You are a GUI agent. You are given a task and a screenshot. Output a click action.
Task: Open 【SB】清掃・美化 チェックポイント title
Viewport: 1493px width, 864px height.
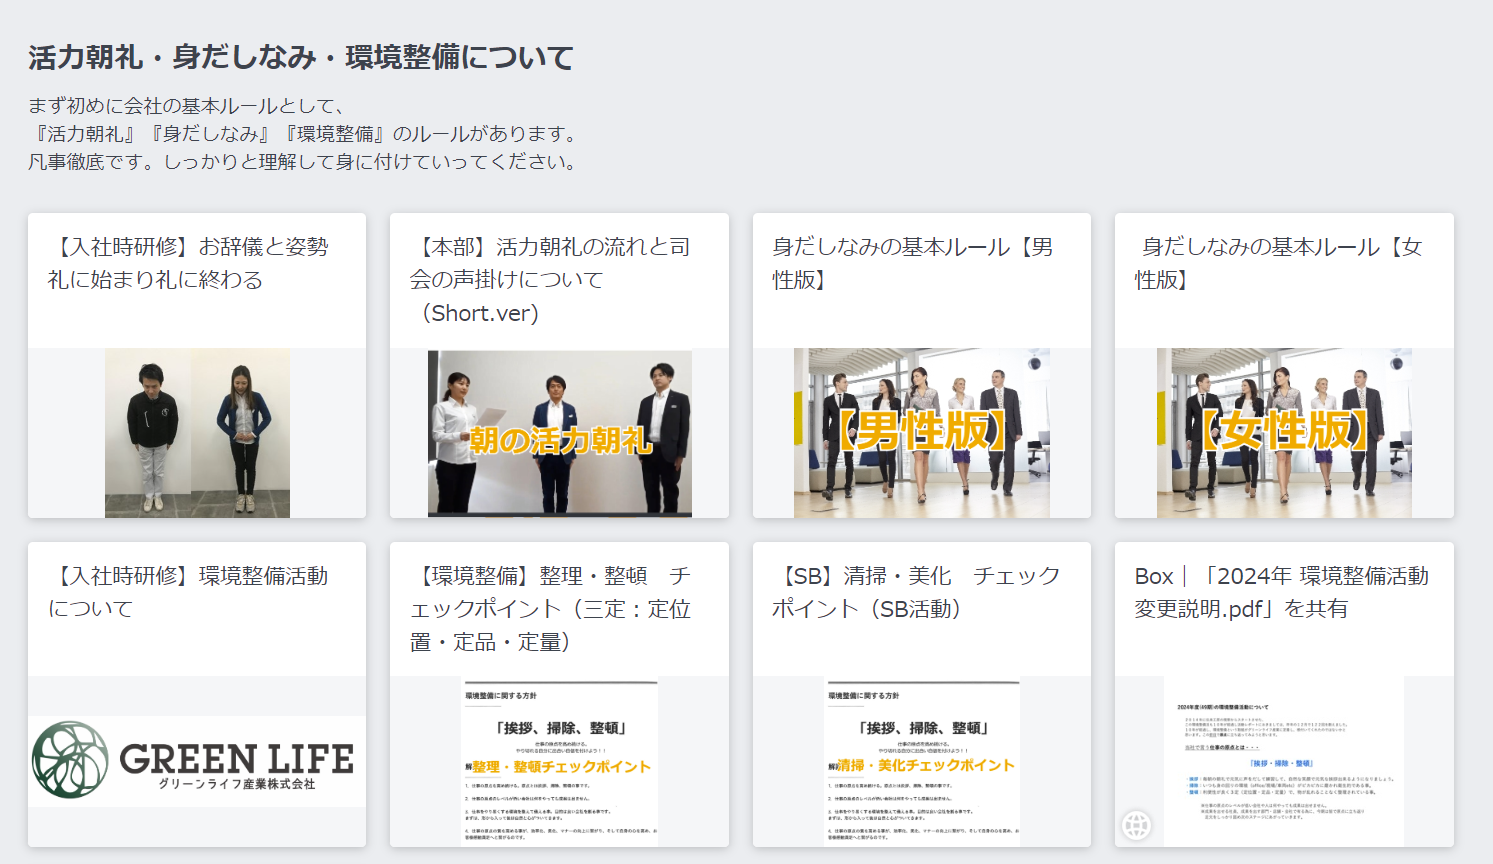coord(915,592)
